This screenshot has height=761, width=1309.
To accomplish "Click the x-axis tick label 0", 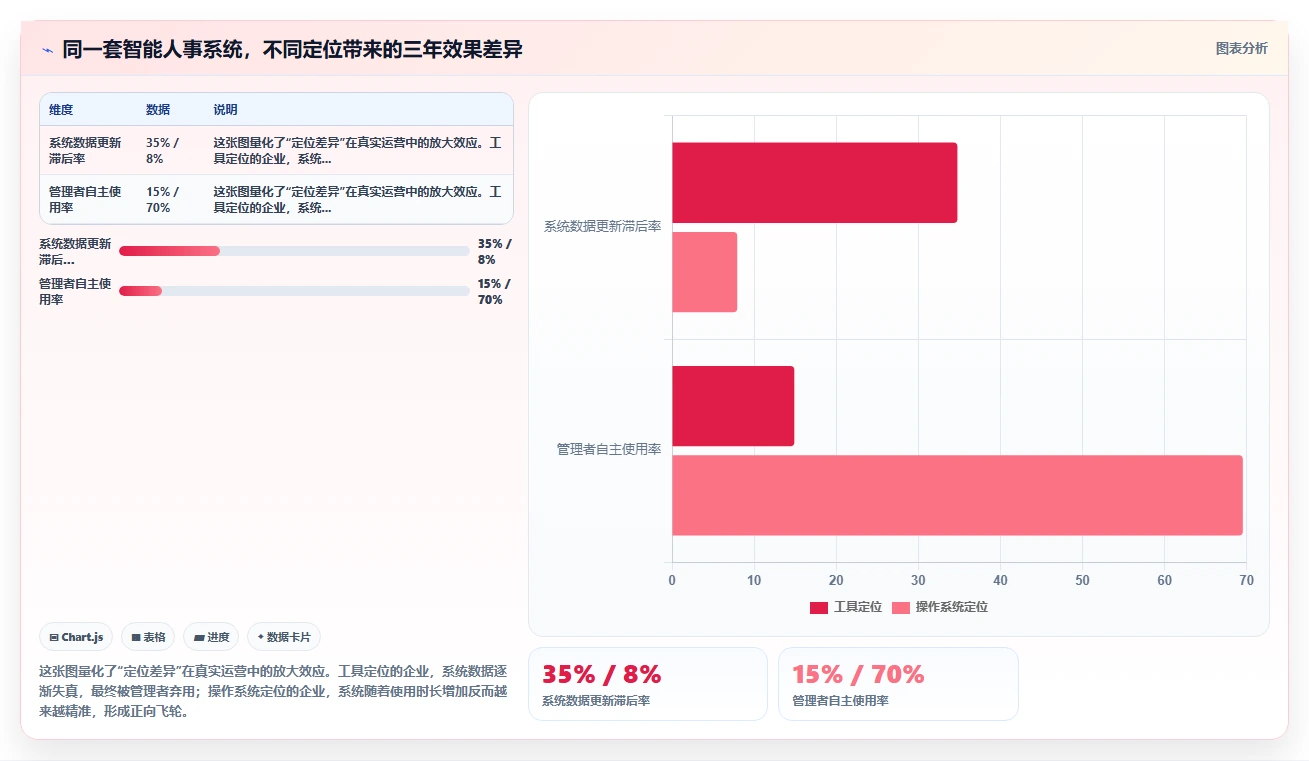I will pyautogui.click(x=672, y=580).
